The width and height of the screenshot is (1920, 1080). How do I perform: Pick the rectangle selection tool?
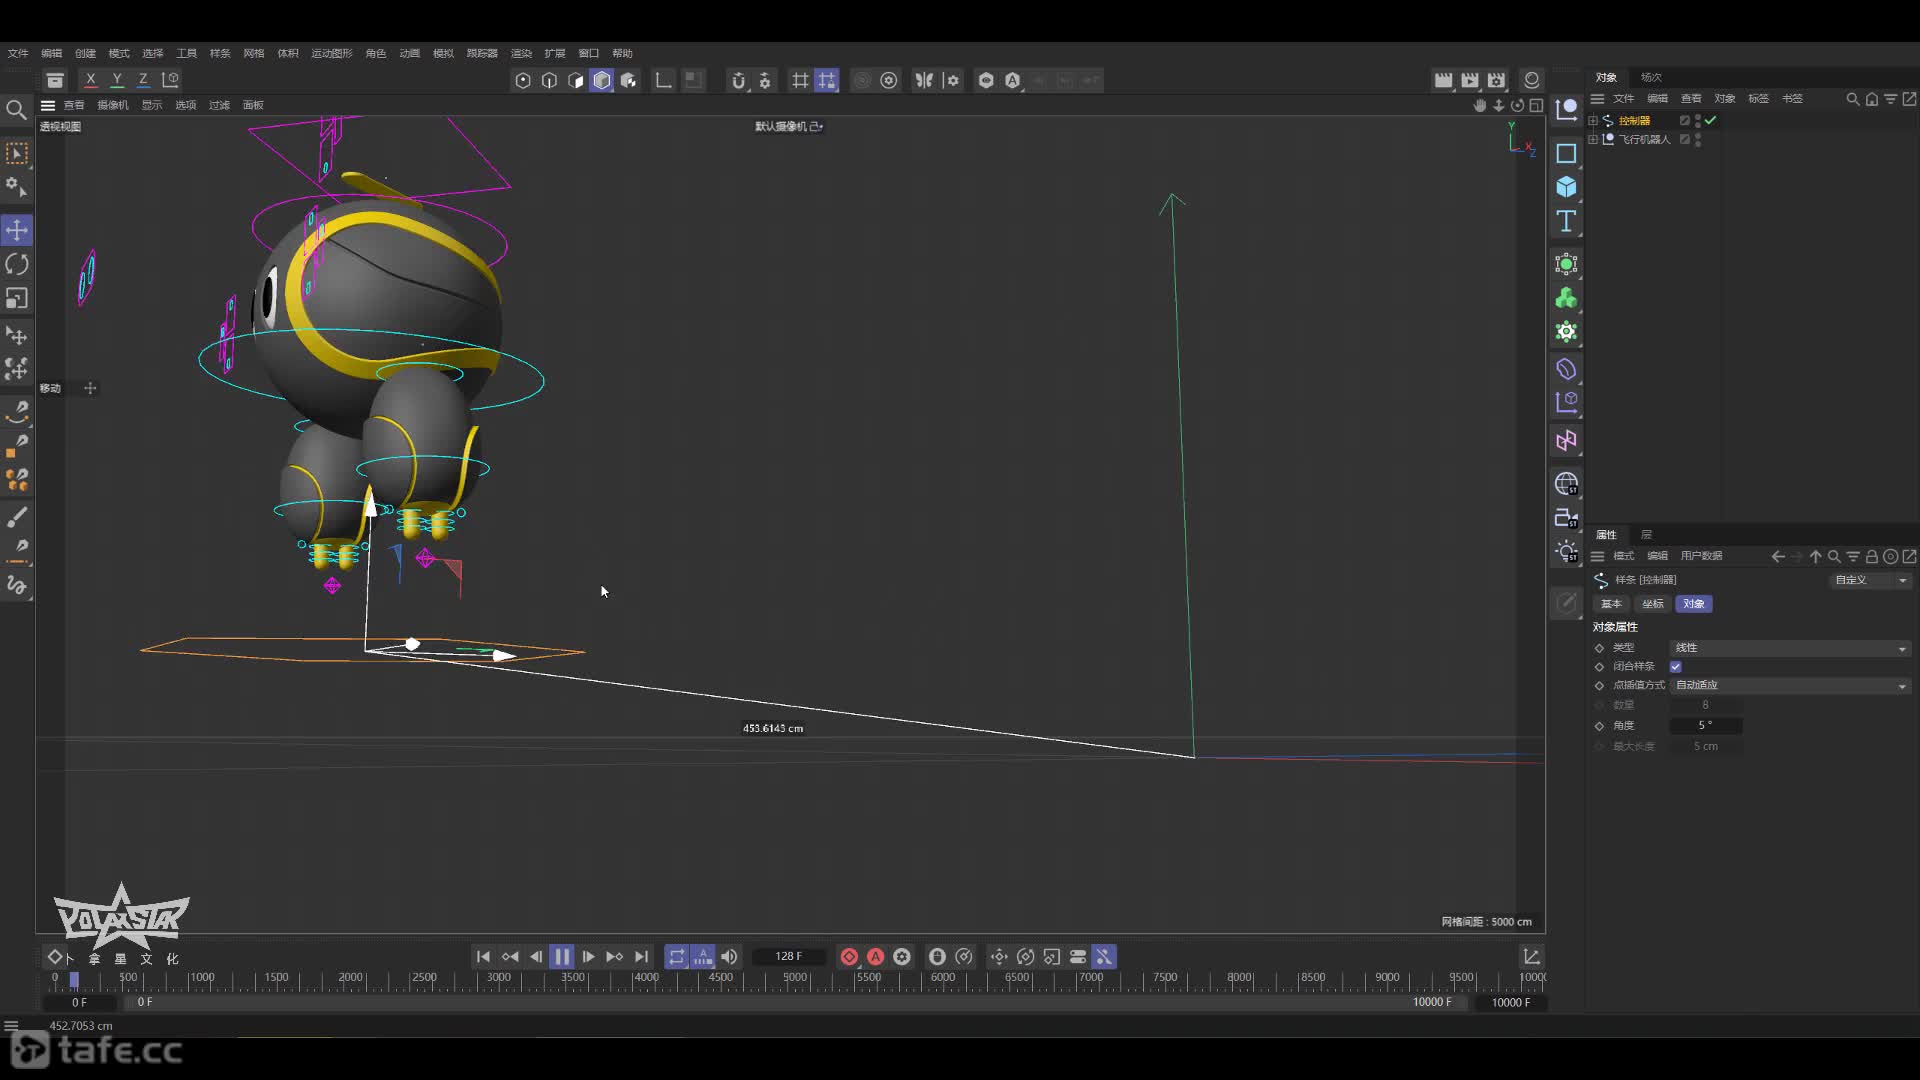(x=17, y=153)
